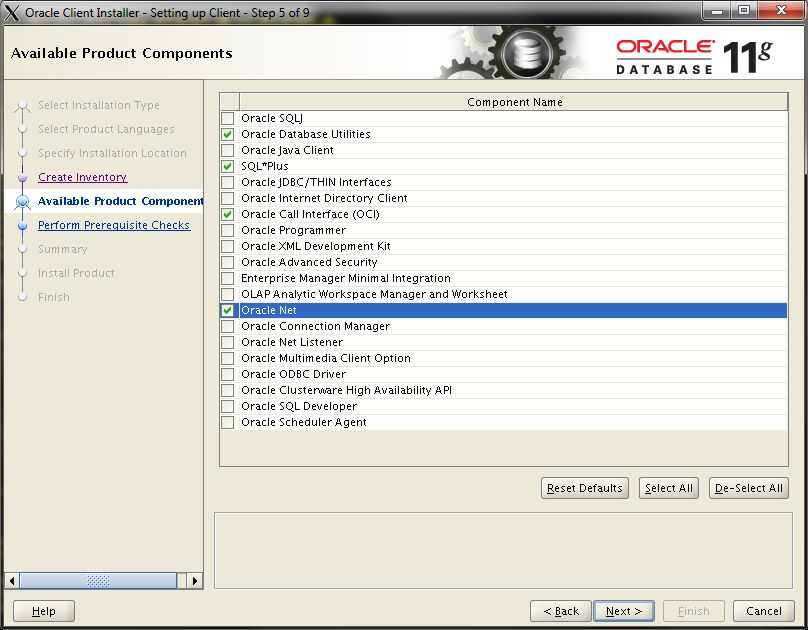Image resolution: width=808 pixels, height=630 pixels.
Task: Check Oracle Connection Manager
Action: pos(227,326)
